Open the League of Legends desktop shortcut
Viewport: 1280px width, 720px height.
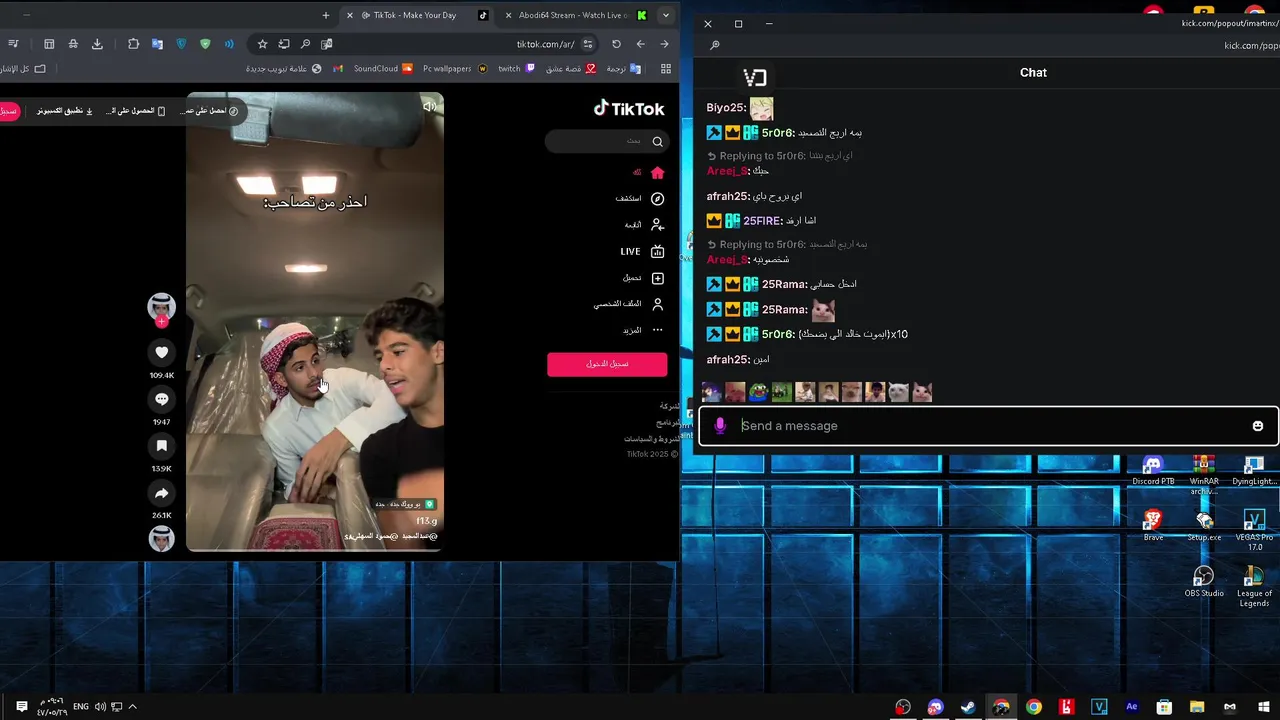click(x=1254, y=586)
